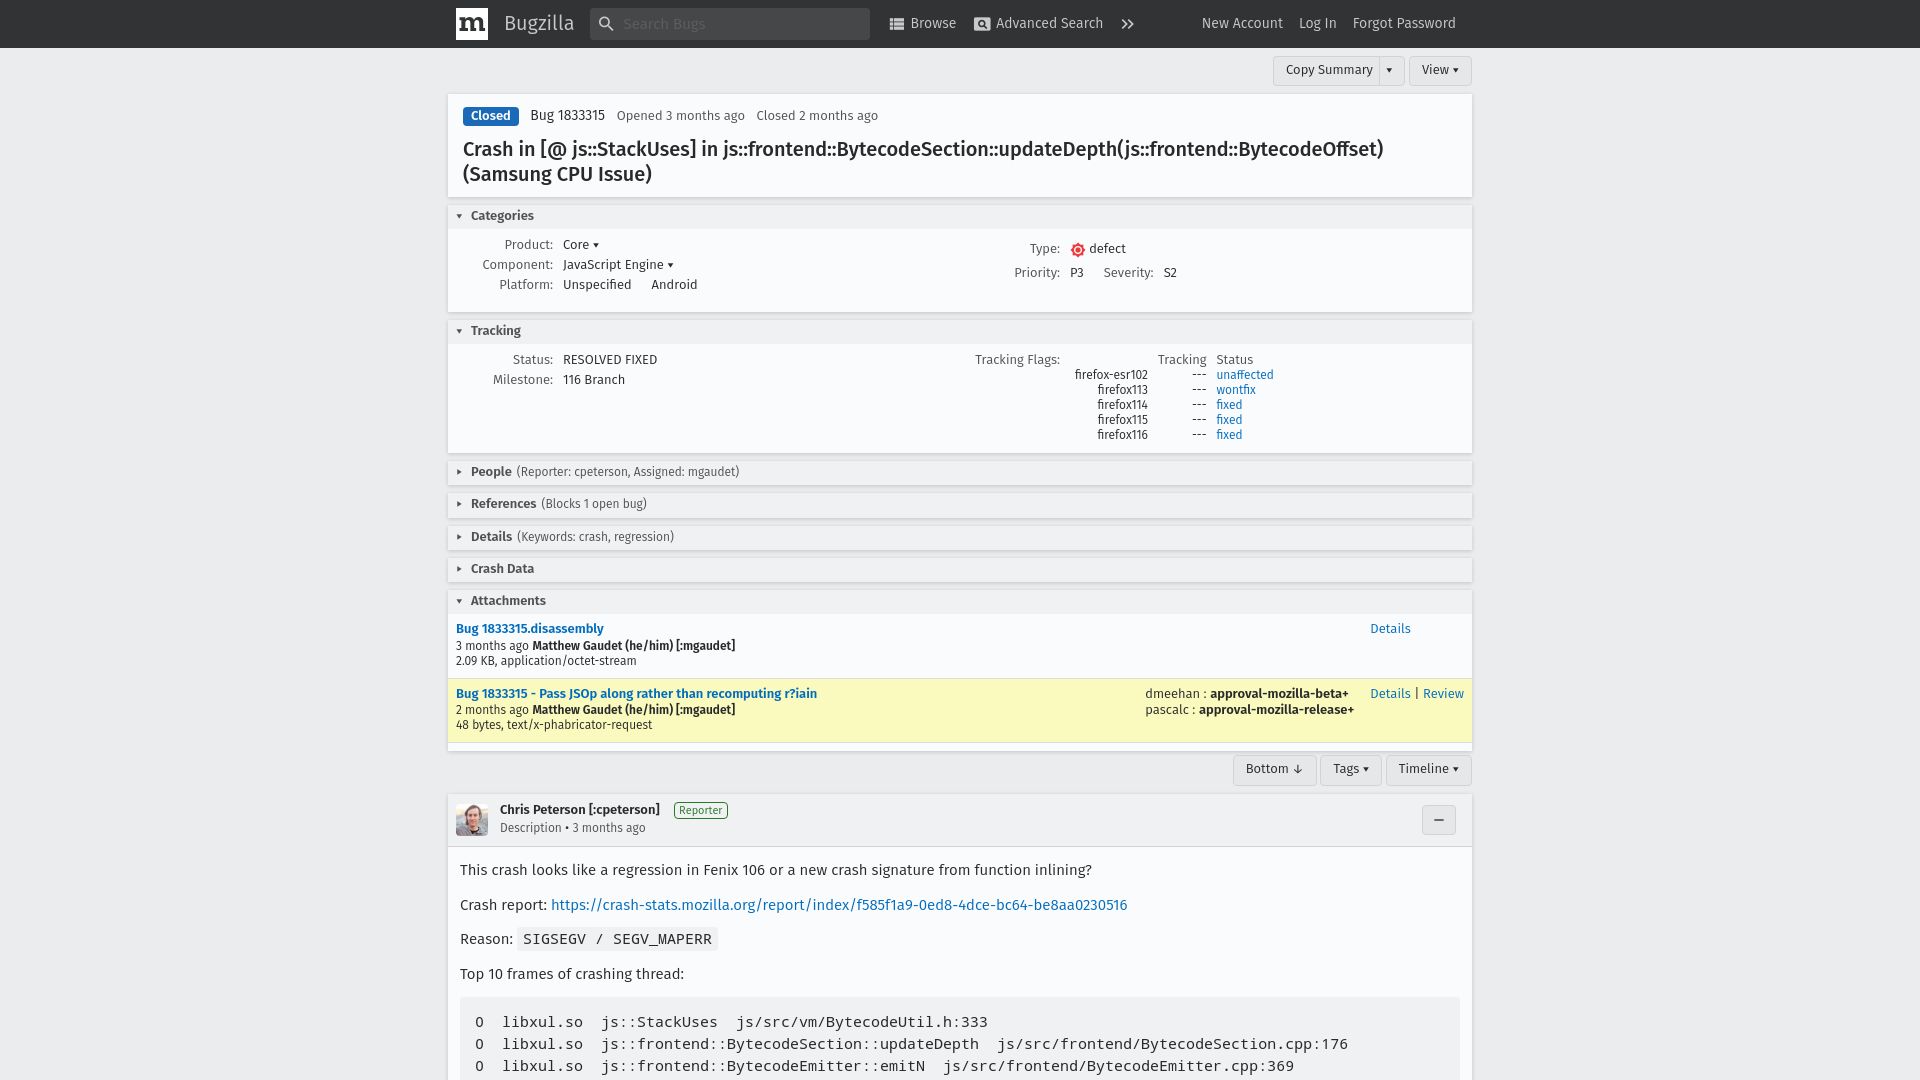
Task: Click New Account in the header
Action: point(1242,24)
